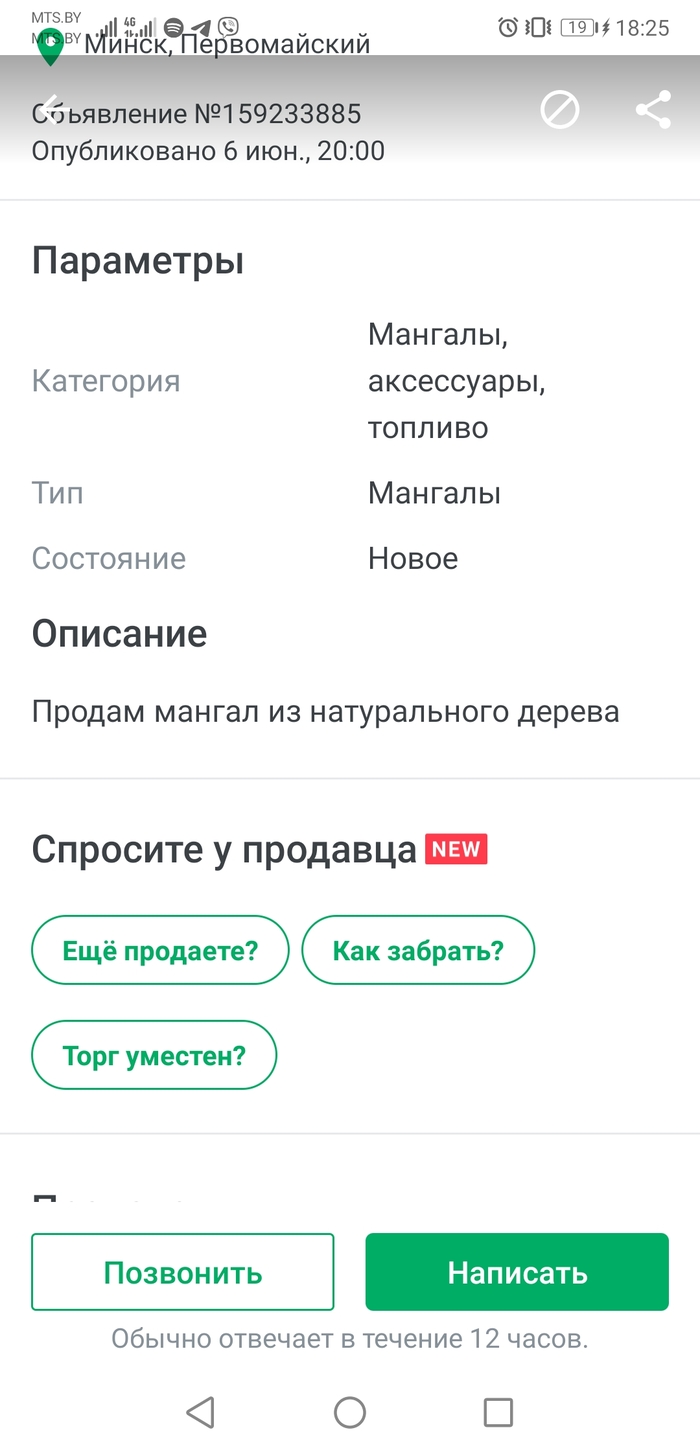The height and width of the screenshot is (1454, 700).
Task: Choose the "Как забрать?" question chip
Action: (x=418, y=950)
